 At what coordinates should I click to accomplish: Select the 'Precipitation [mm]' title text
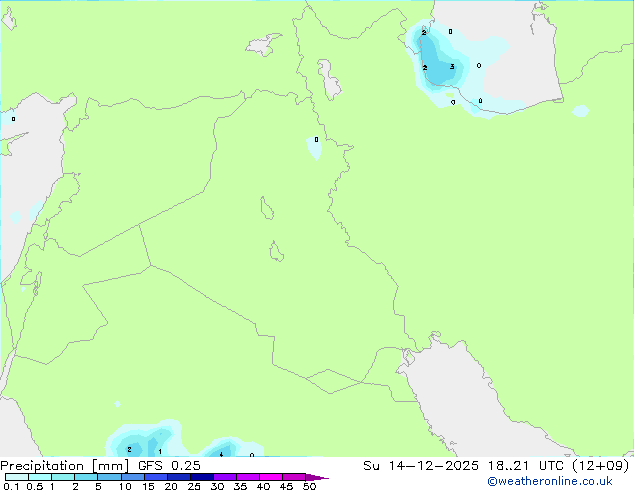64,466
